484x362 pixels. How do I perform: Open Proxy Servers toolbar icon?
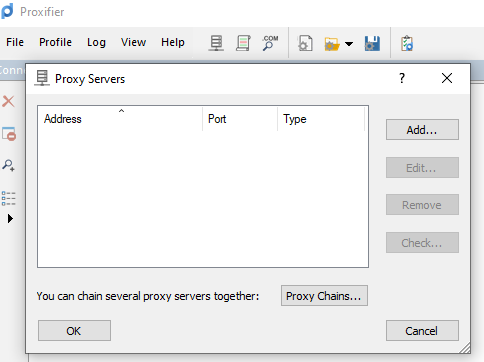click(216, 43)
